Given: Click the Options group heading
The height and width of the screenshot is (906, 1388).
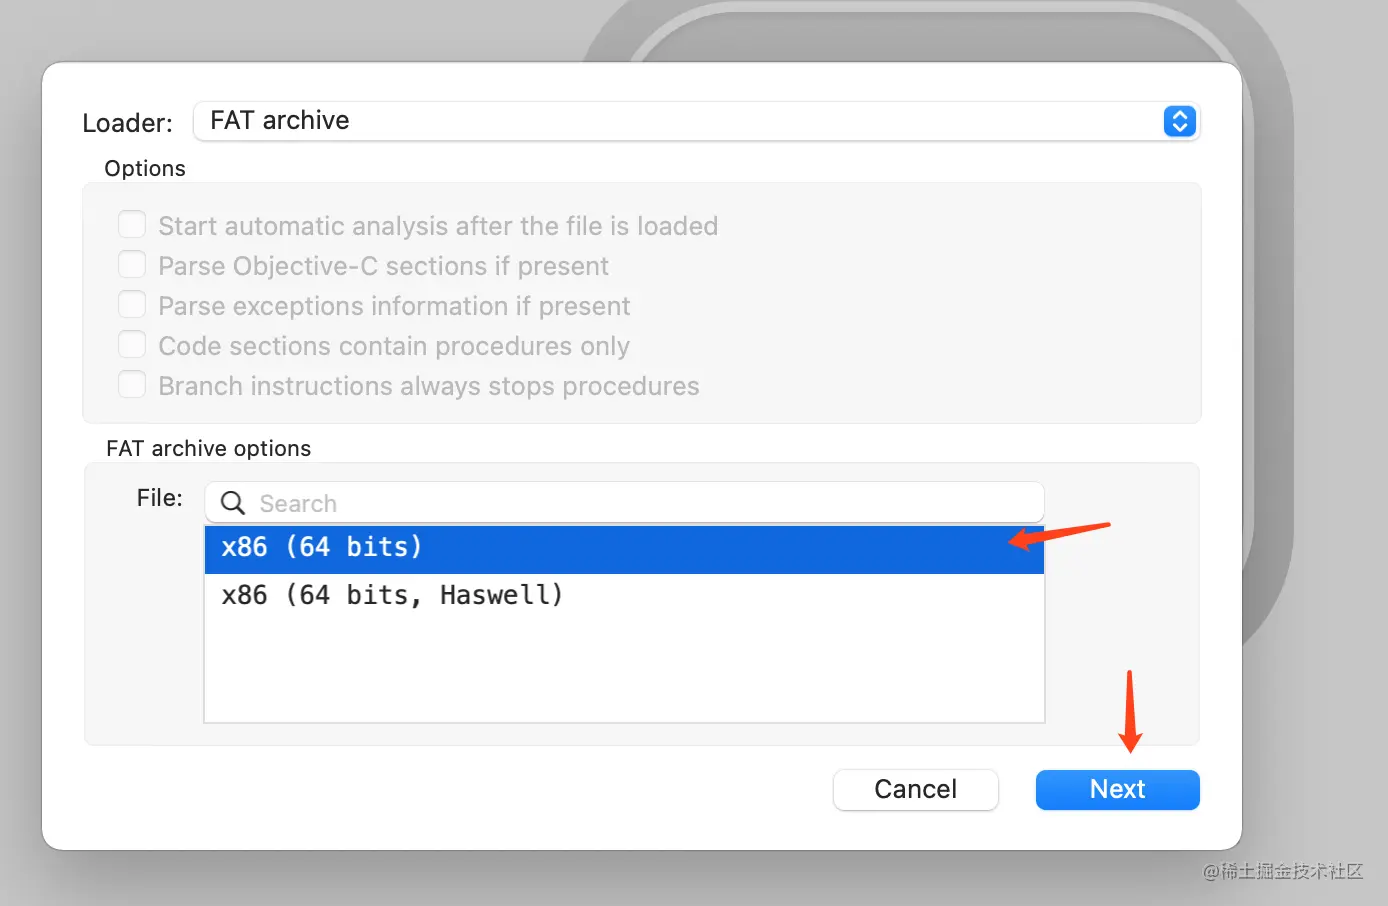Looking at the screenshot, I should [145, 168].
